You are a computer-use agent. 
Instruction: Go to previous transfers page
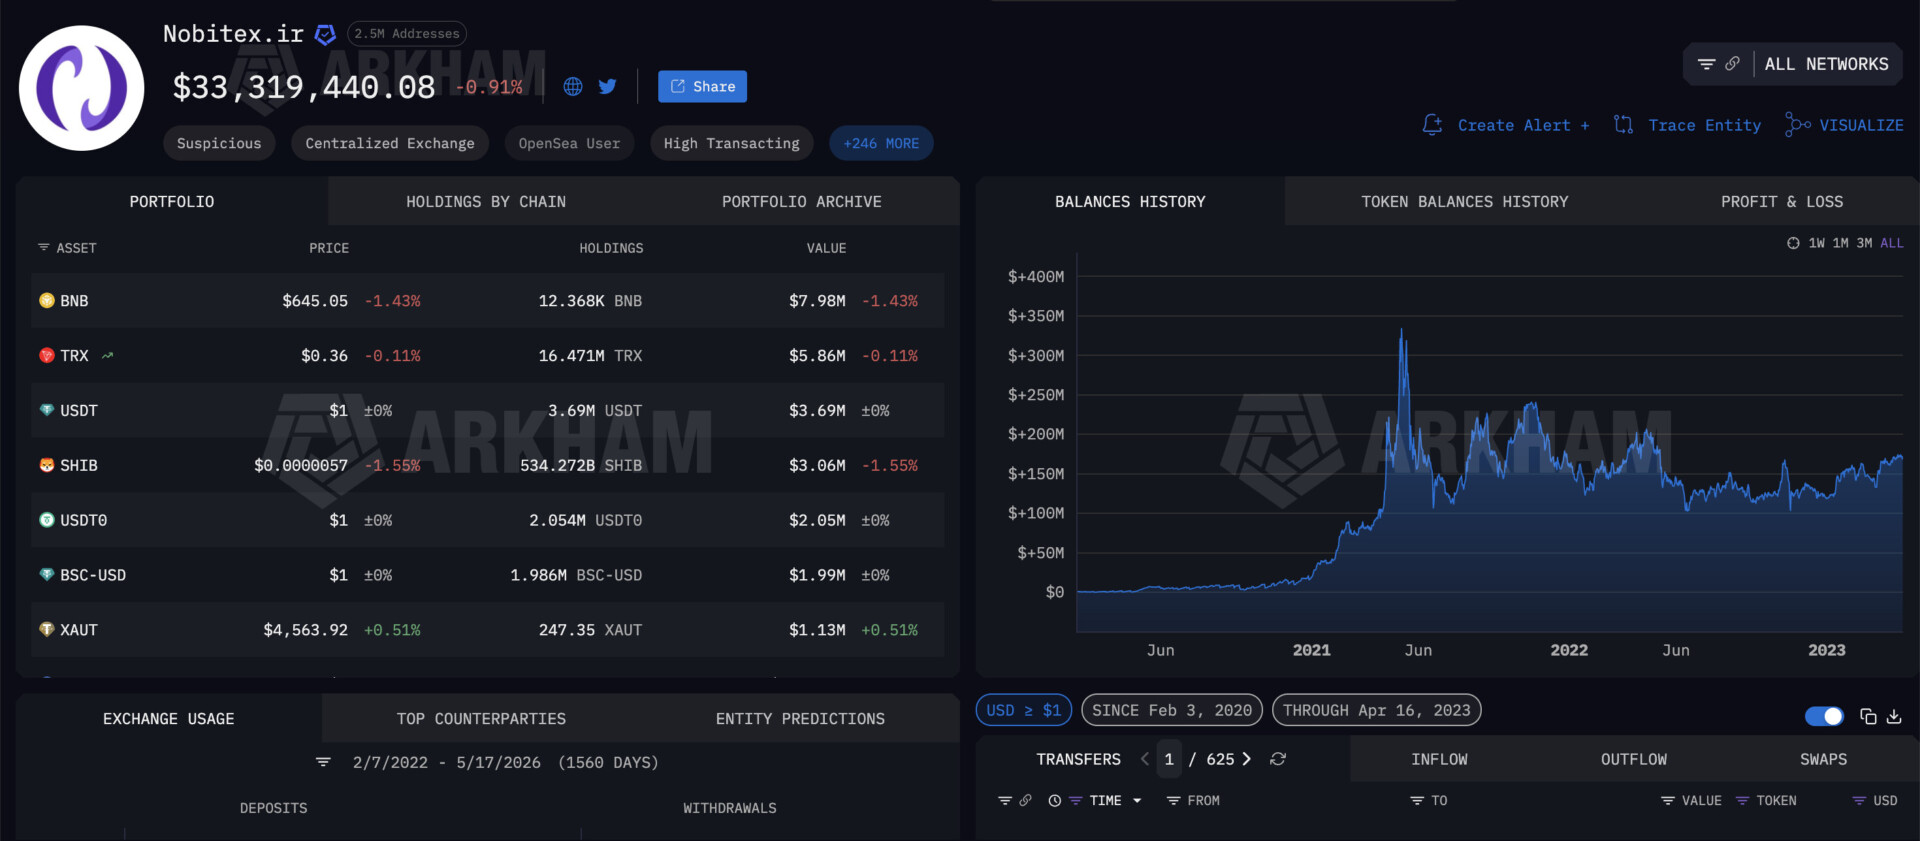1144,759
